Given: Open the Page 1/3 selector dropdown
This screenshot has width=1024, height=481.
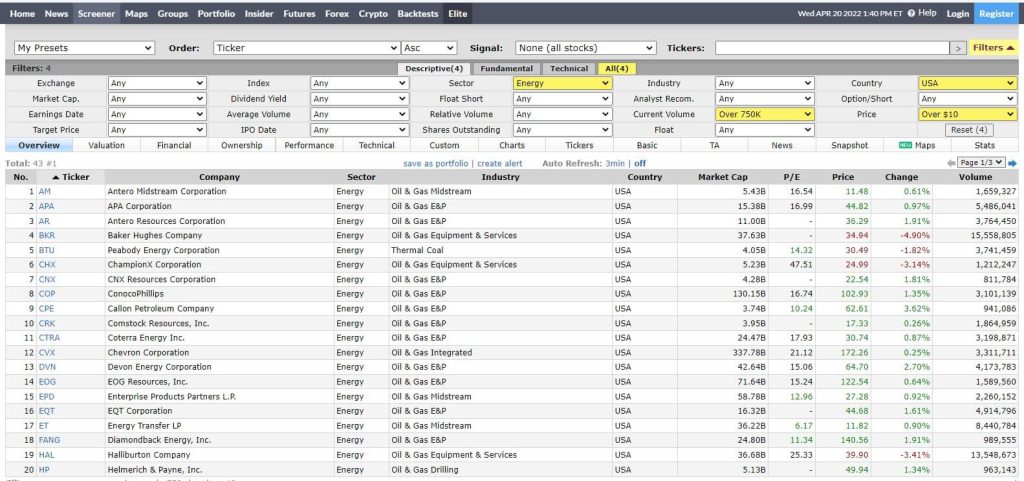Looking at the screenshot, I should click(x=981, y=163).
